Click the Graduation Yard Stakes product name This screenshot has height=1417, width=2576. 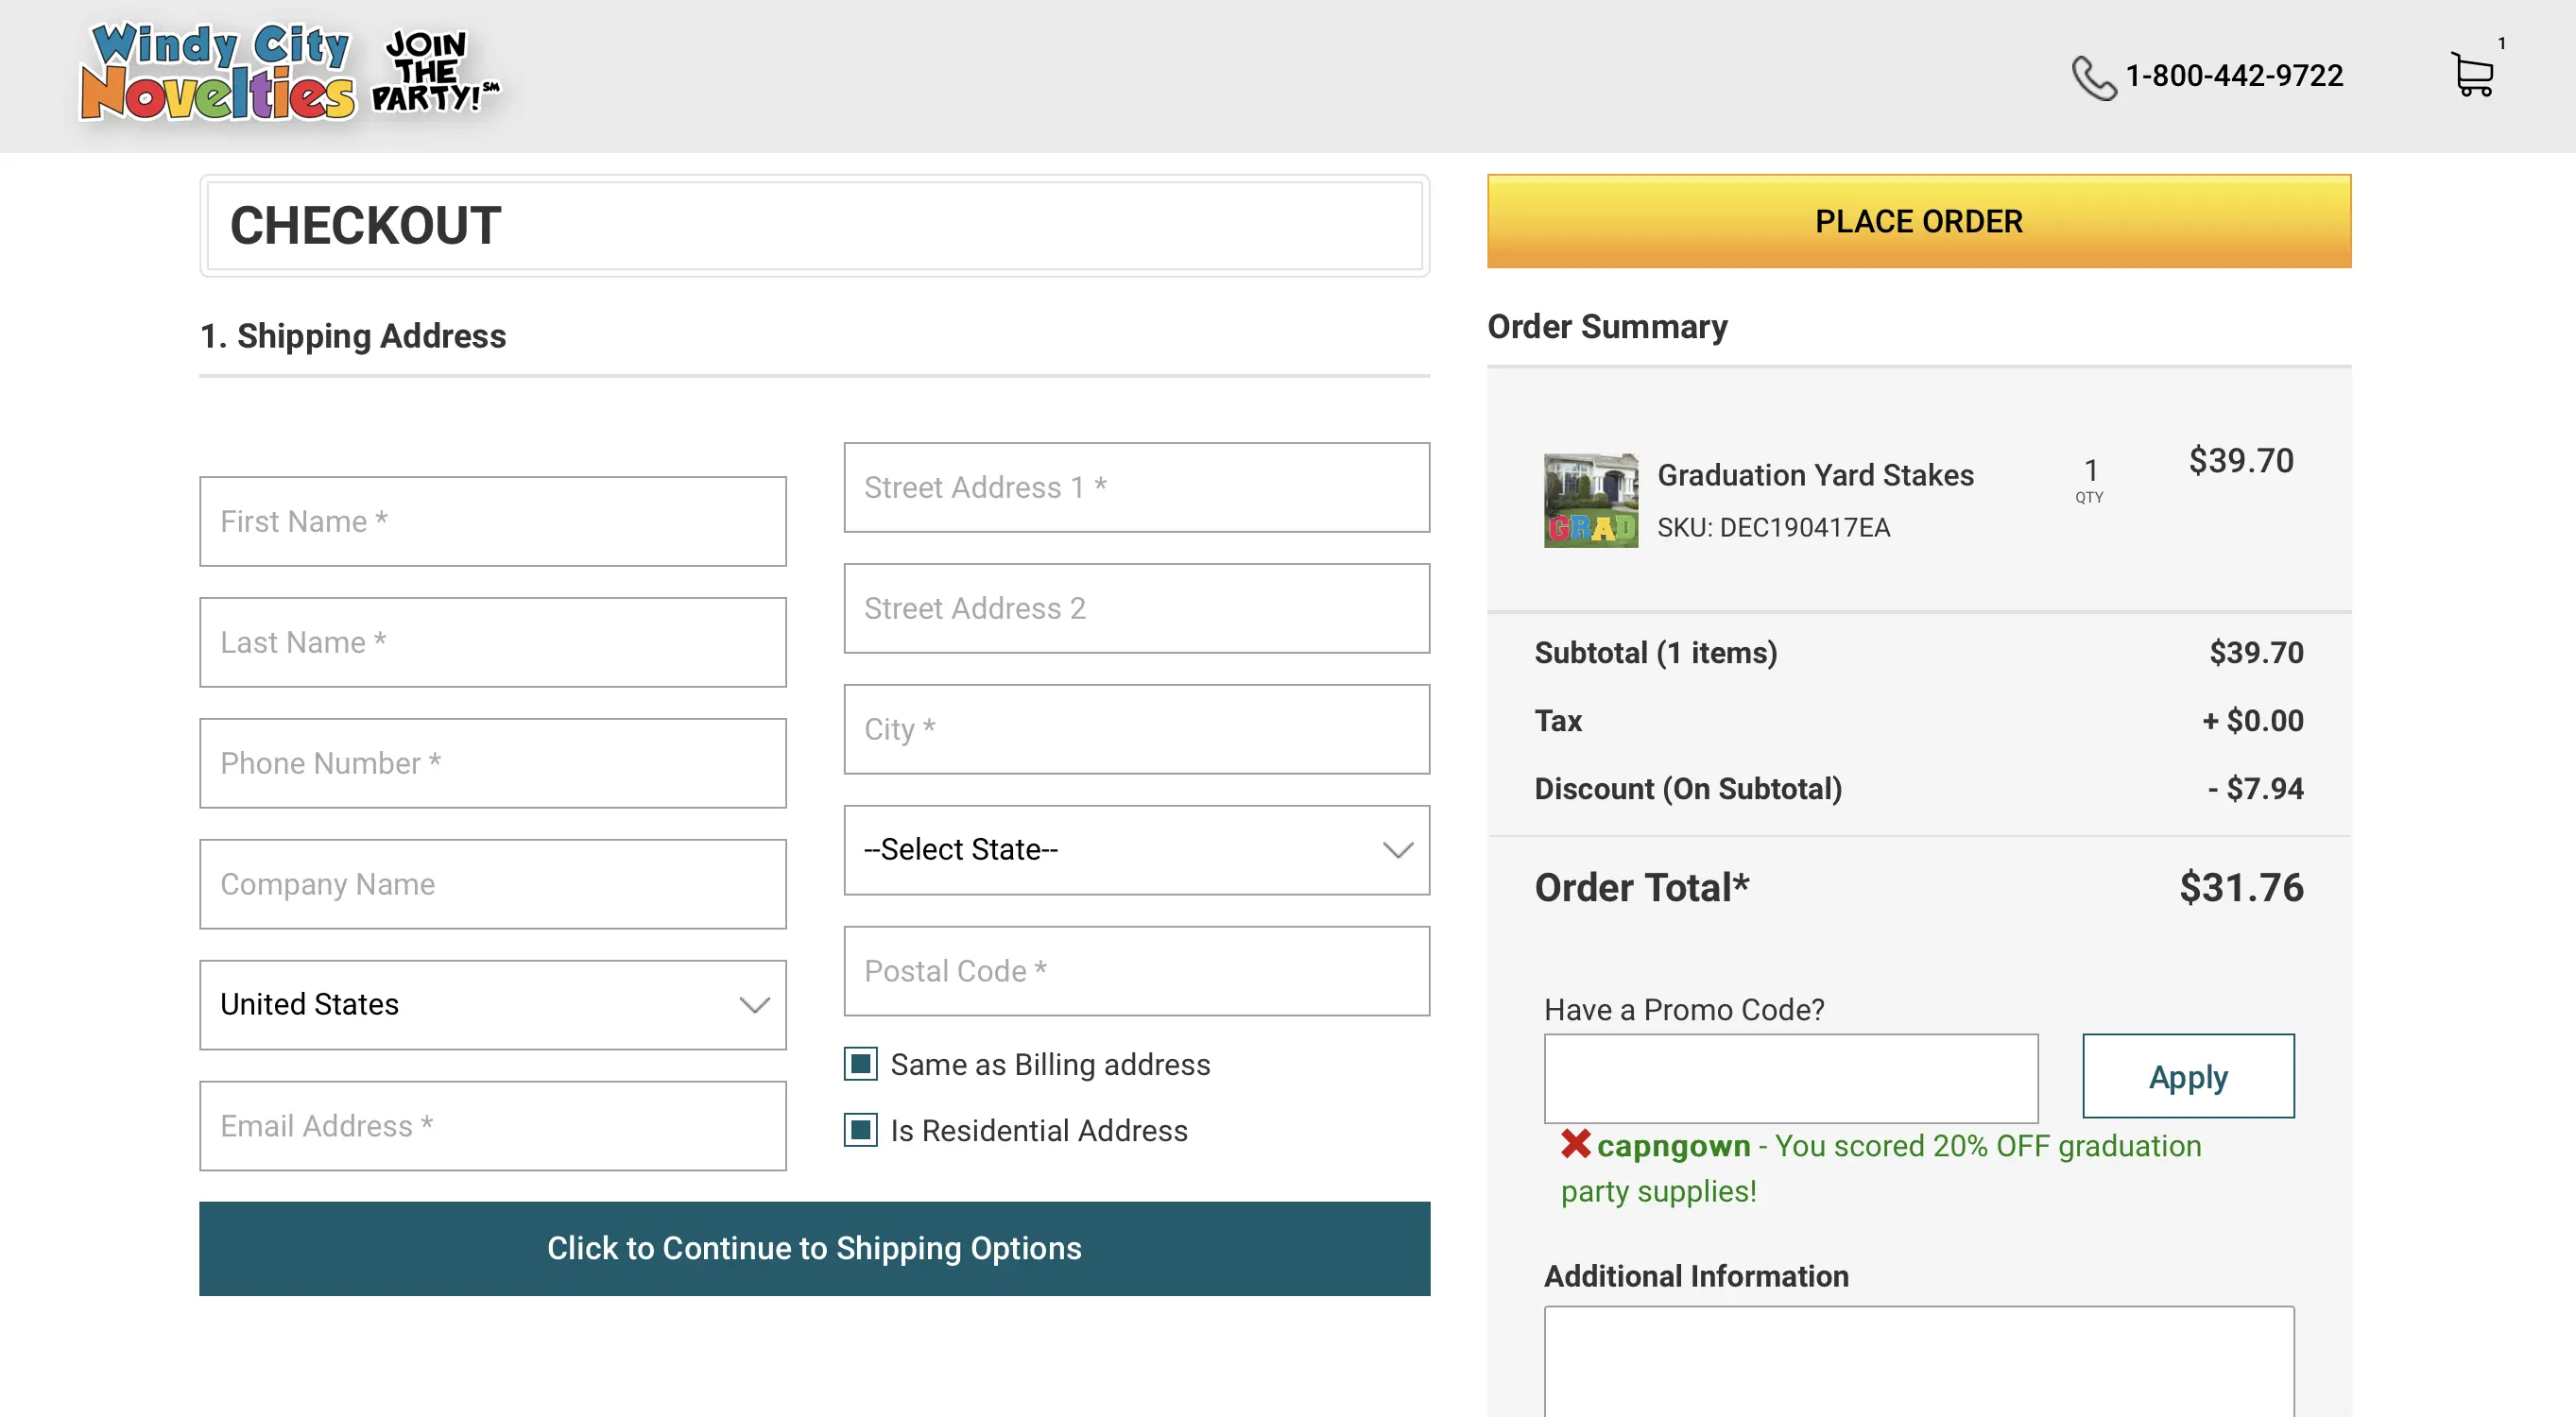coord(1815,475)
